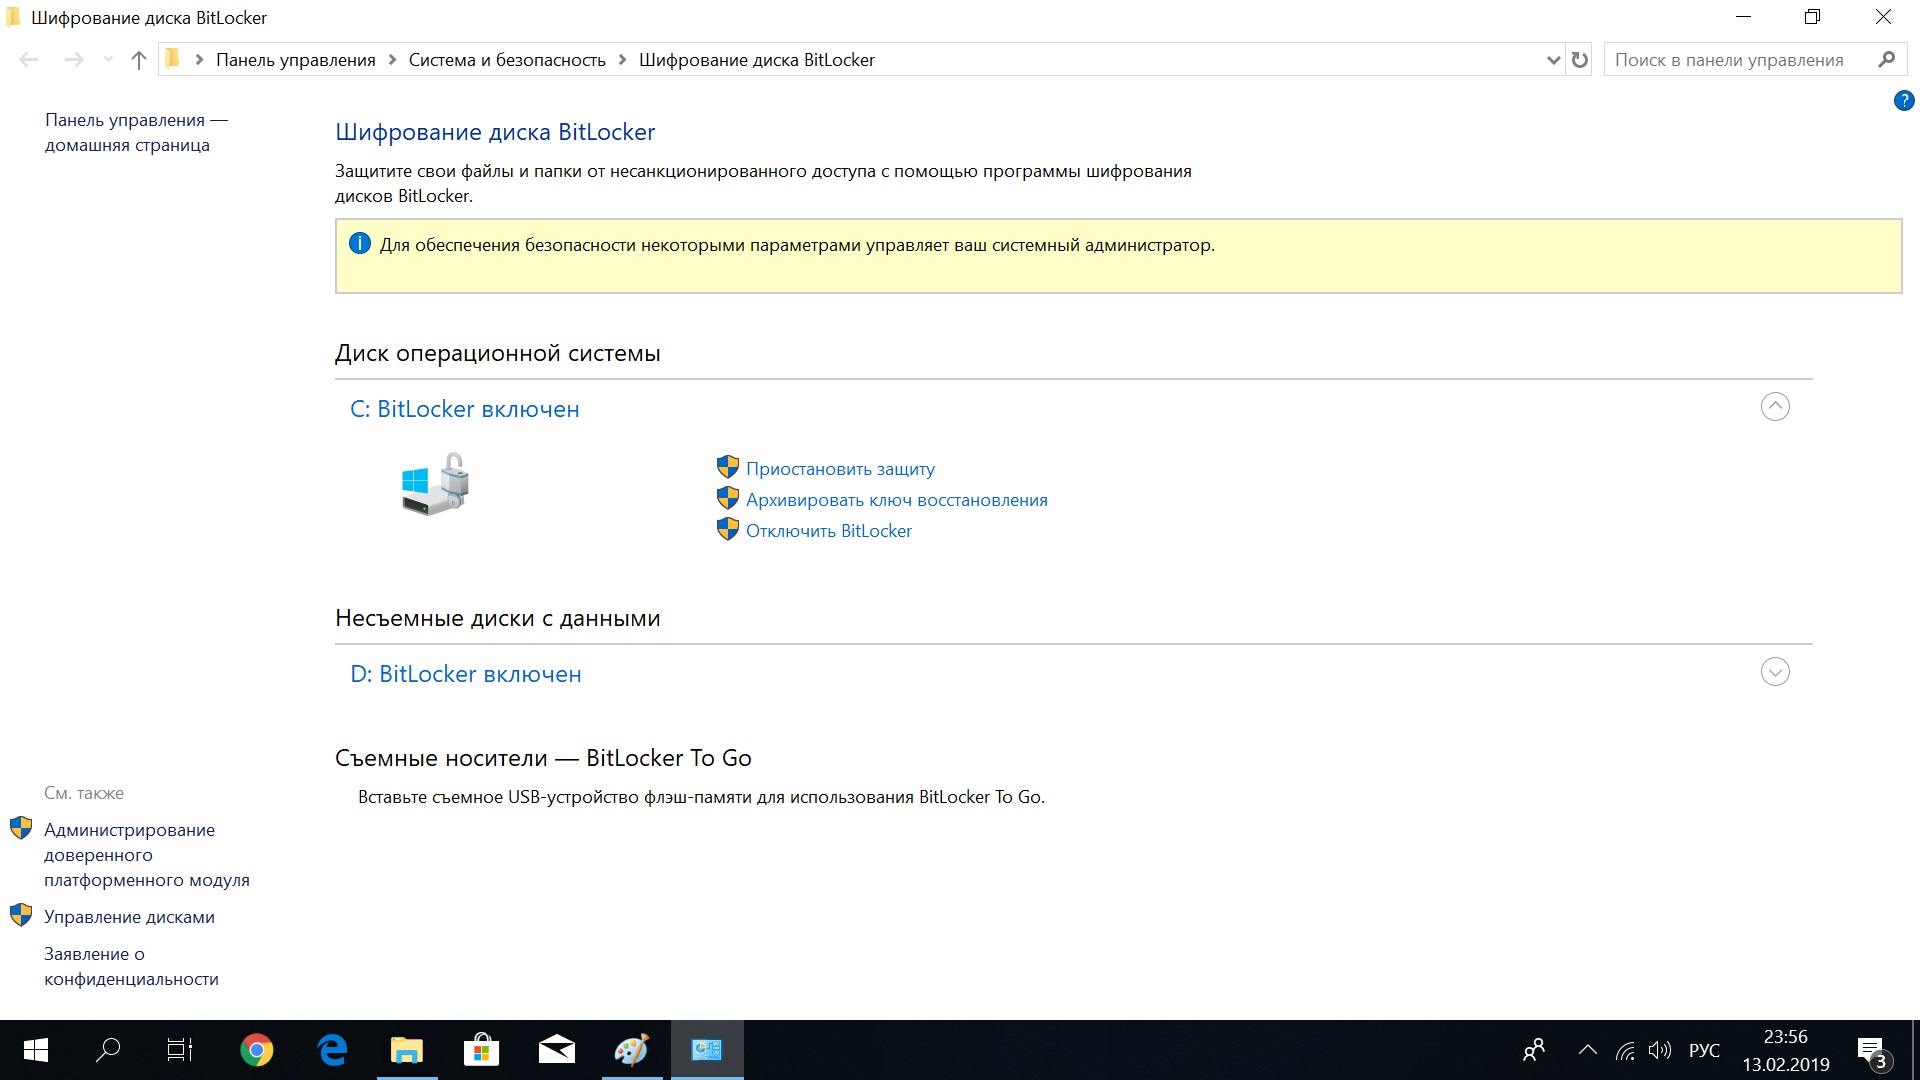The width and height of the screenshot is (1920, 1080).
Task: Click shield icon beside Архивировать ключ
Action: click(x=728, y=498)
